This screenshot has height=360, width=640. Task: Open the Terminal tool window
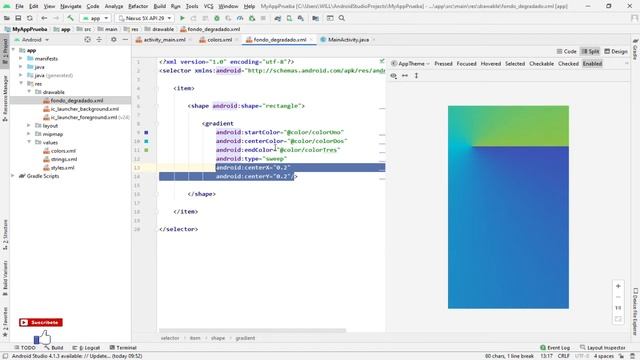coord(123,348)
